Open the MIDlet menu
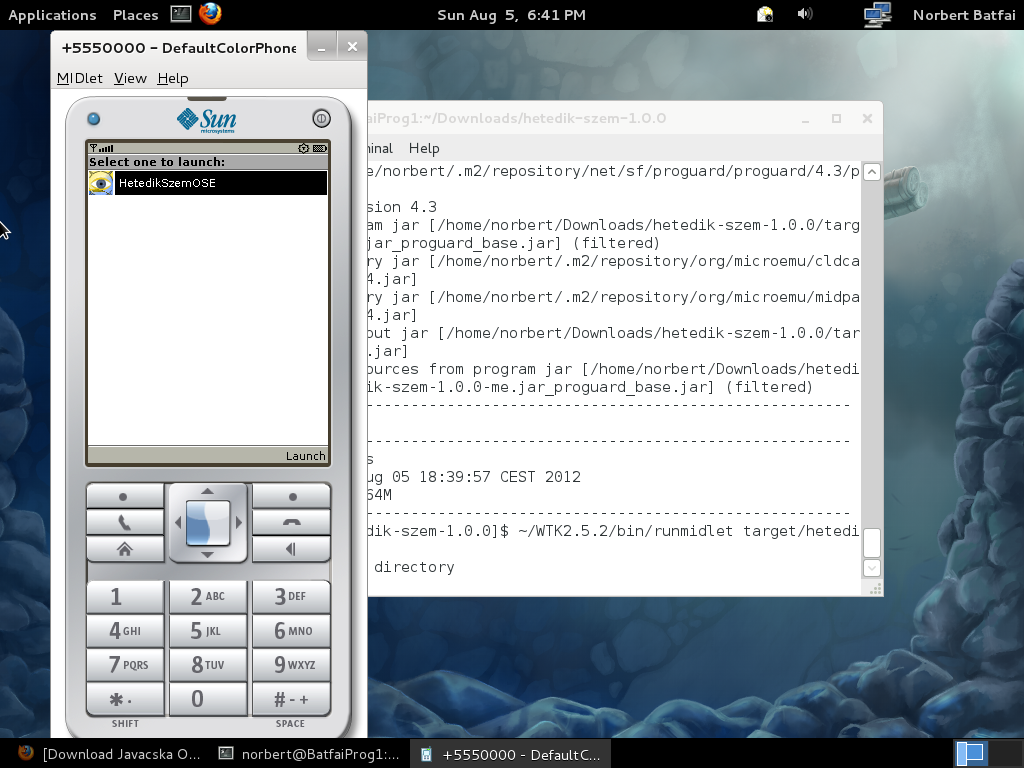 click(x=80, y=78)
